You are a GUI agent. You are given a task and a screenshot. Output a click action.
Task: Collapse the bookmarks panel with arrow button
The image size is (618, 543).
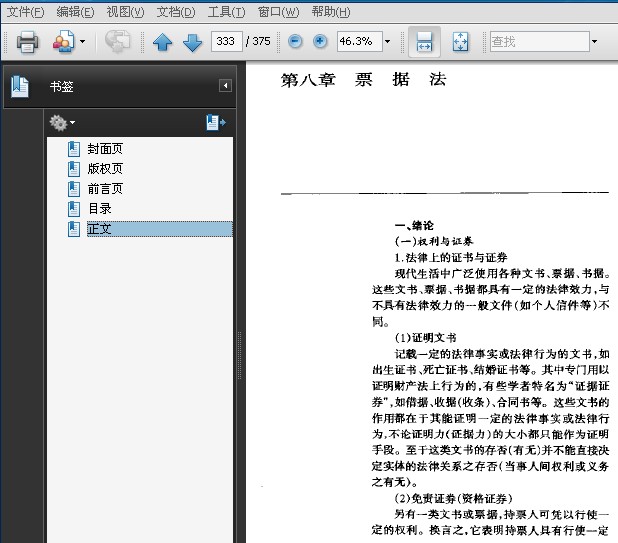pos(225,86)
